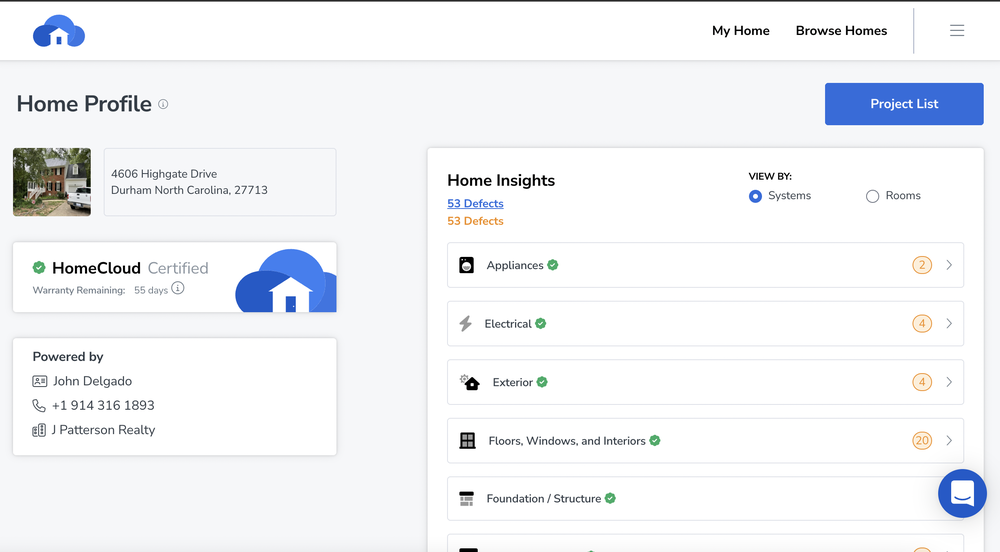Click contact card icon beside John Delgado
The height and width of the screenshot is (552, 1000).
click(x=40, y=381)
